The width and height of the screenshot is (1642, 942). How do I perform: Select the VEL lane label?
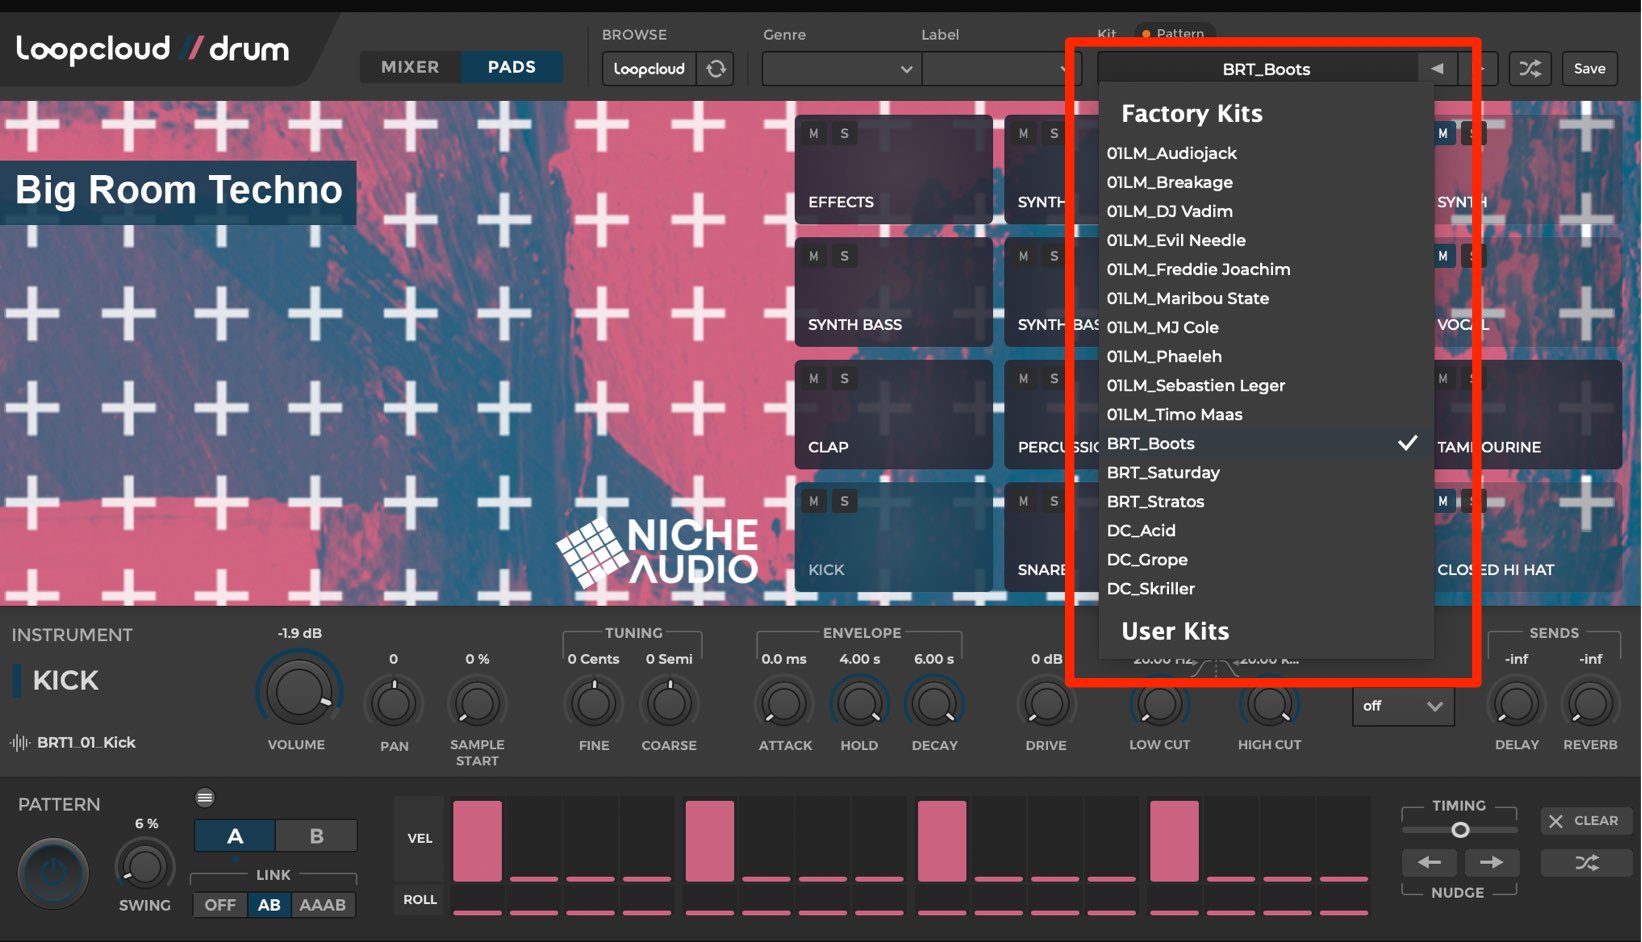pos(420,838)
